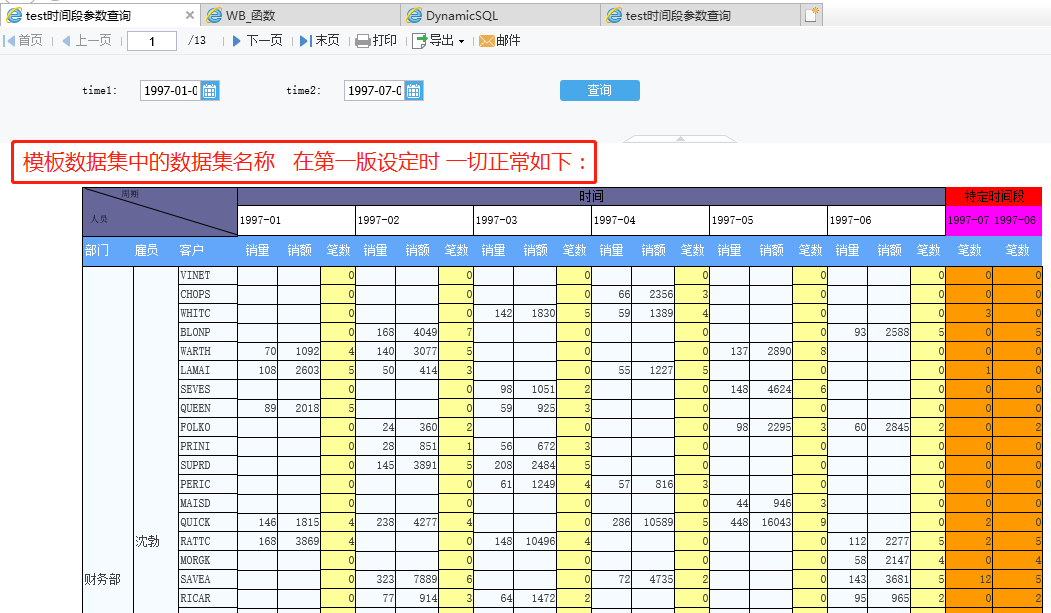Close the active test时间段参数查询 tab
This screenshot has width=1051, height=613.
tap(190, 15)
